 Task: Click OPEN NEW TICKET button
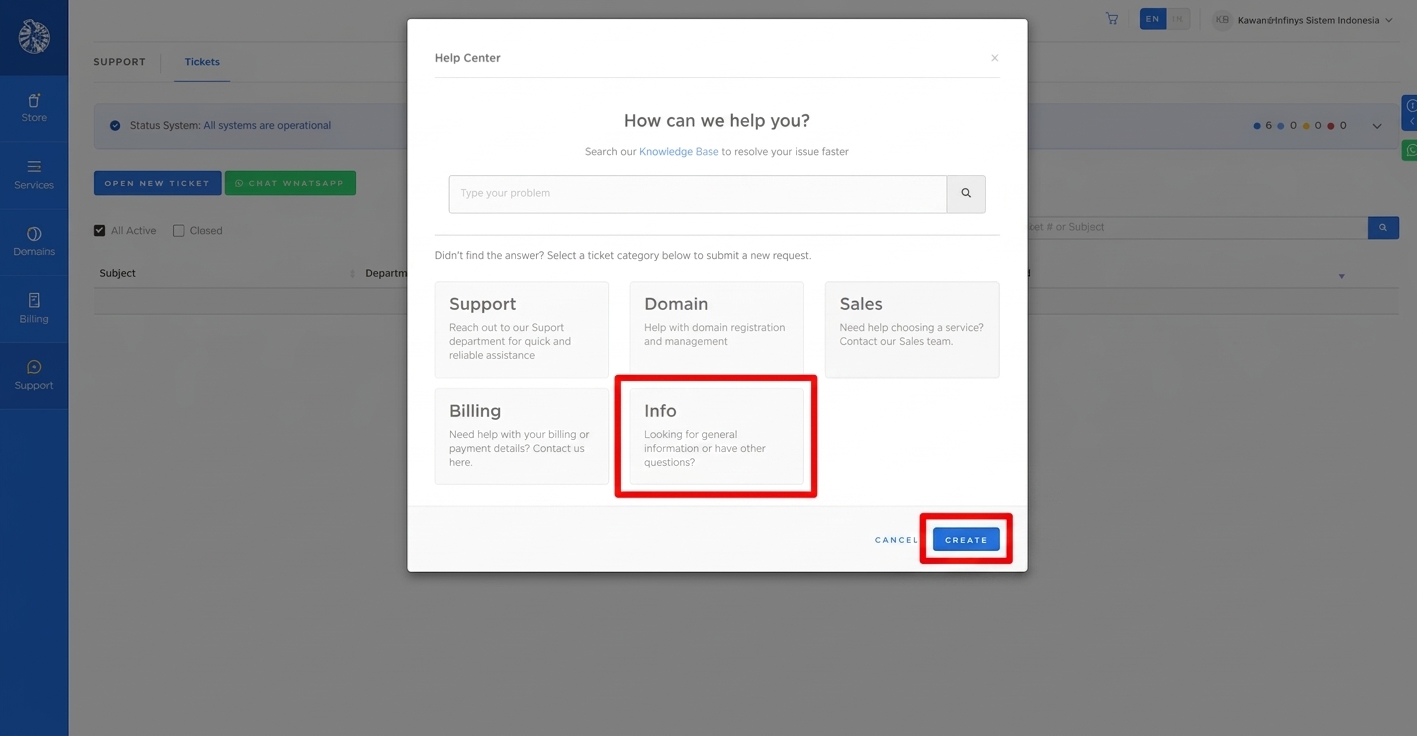coord(157,183)
